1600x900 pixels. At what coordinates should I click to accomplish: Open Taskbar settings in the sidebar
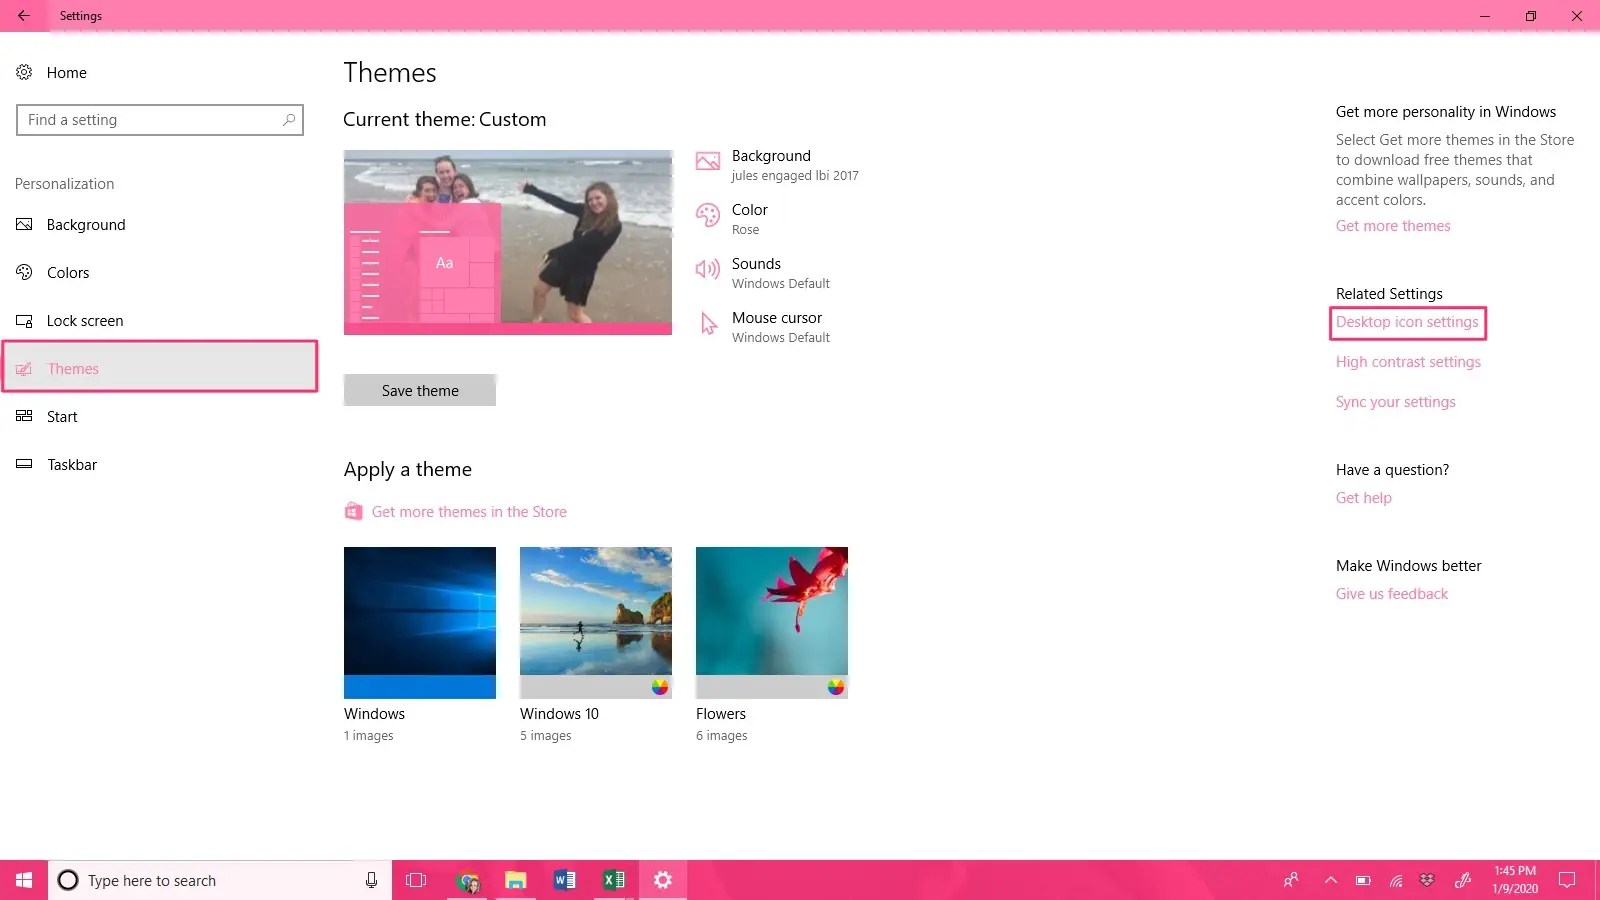(160, 465)
